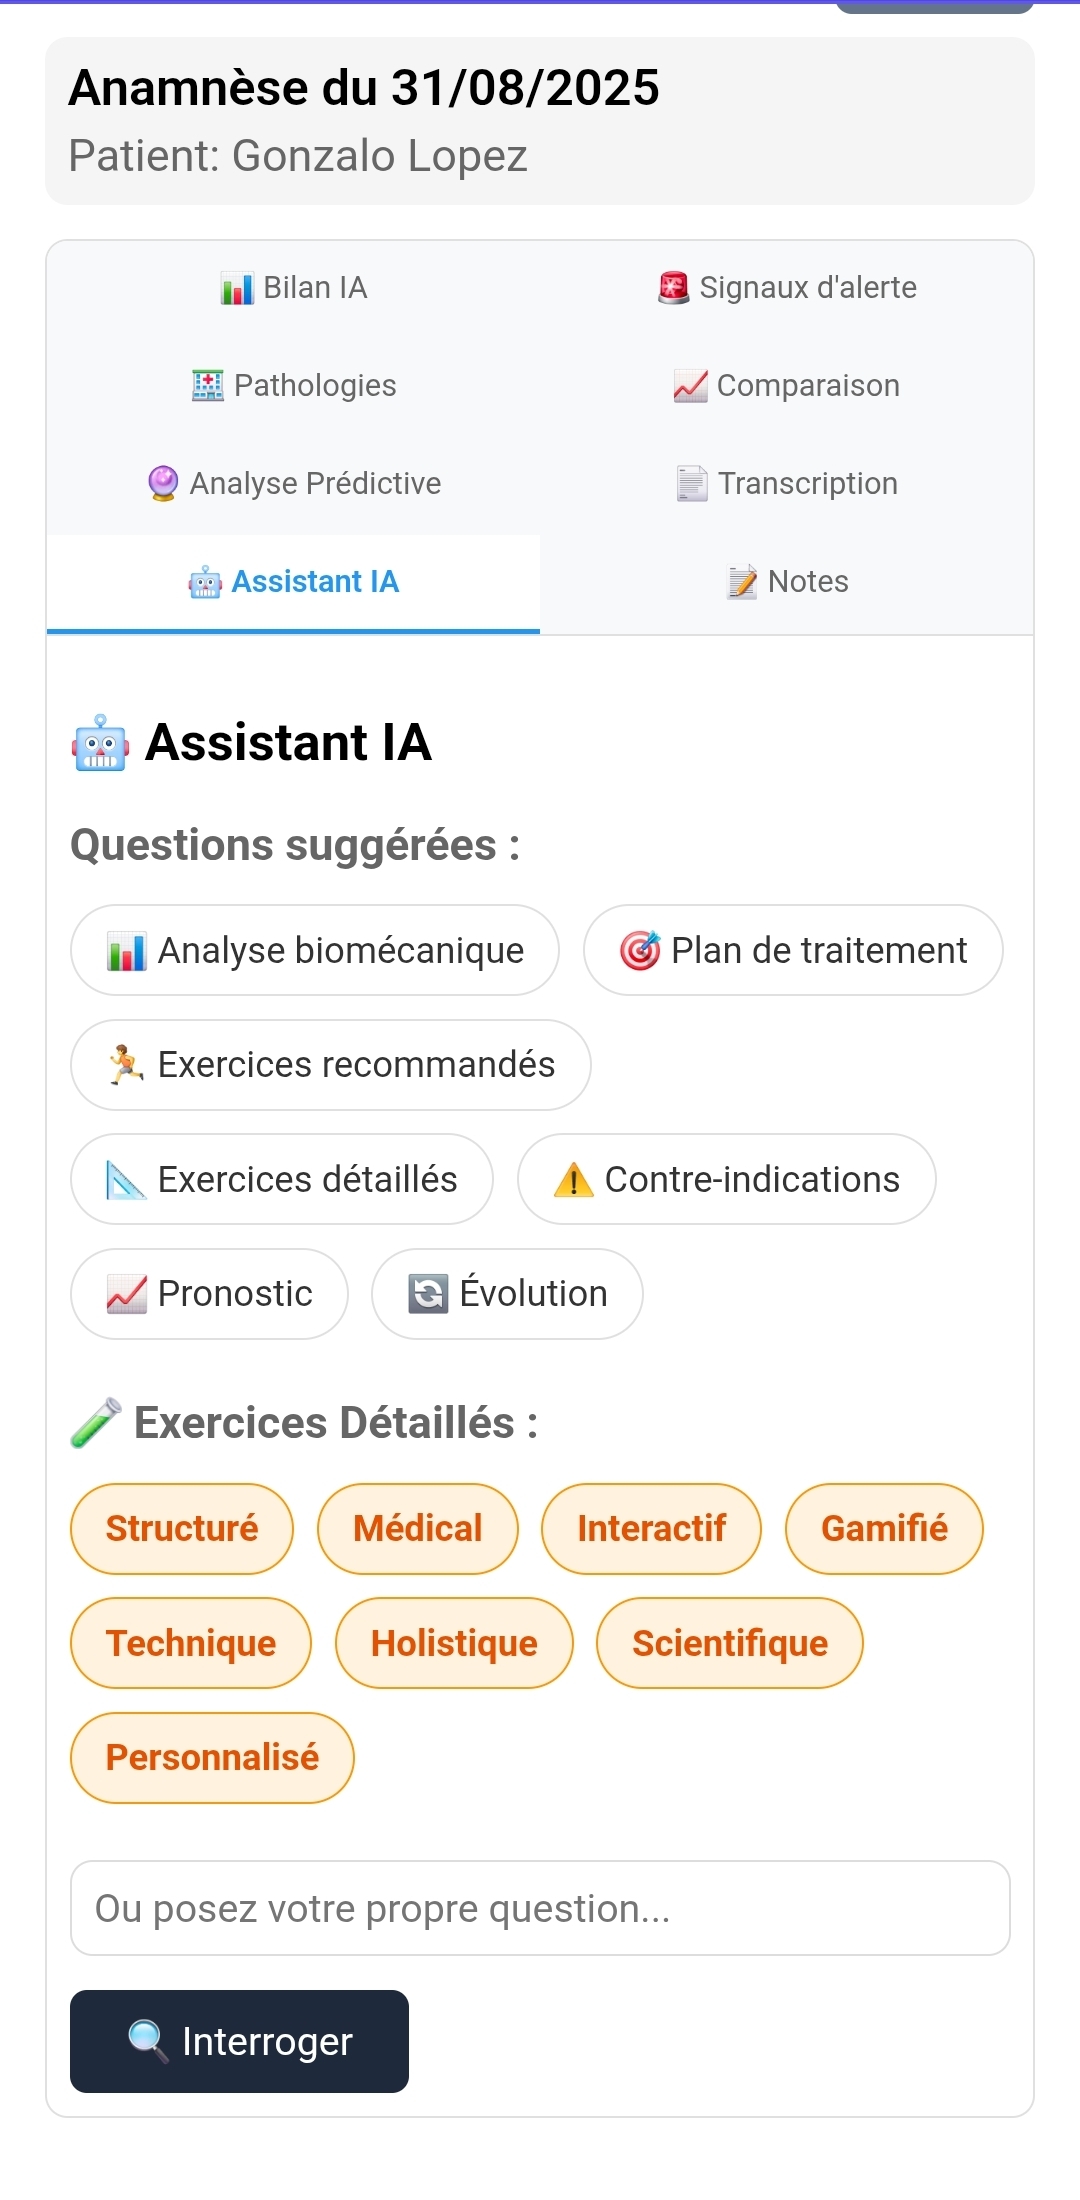The width and height of the screenshot is (1080, 2200).
Task: Click the question input field
Action: [x=540, y=1908]
